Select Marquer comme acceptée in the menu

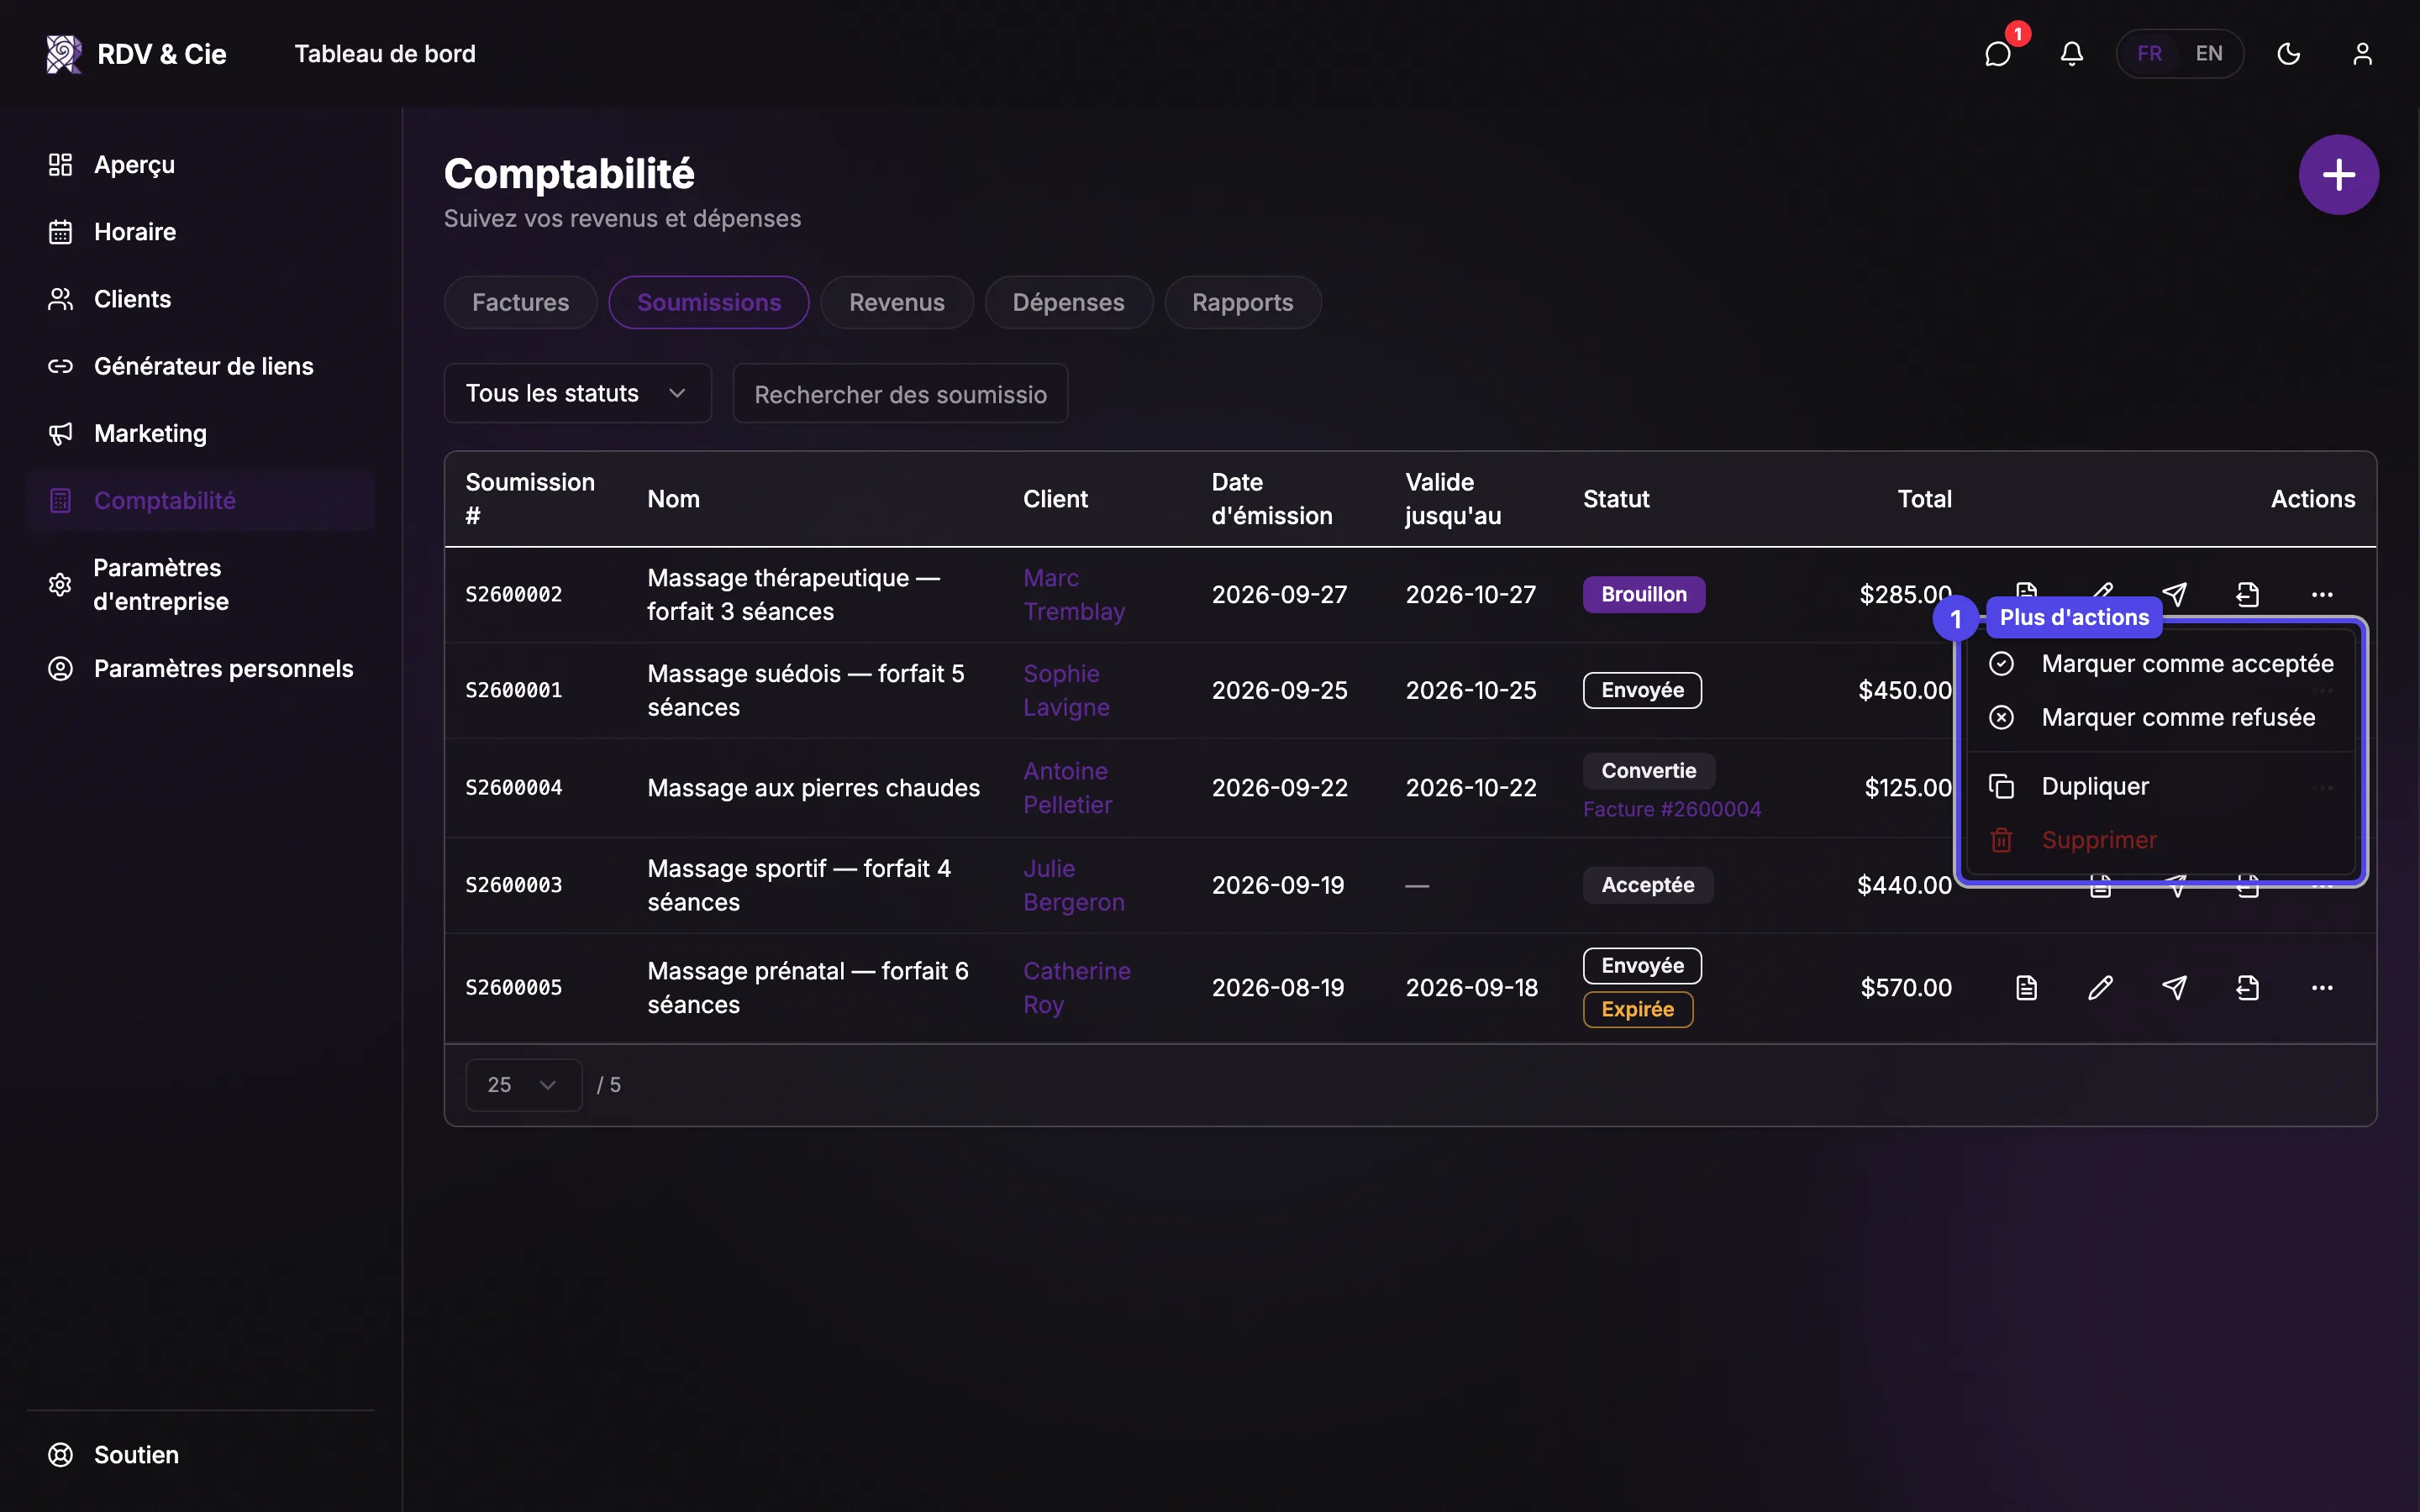[2161, 664]
